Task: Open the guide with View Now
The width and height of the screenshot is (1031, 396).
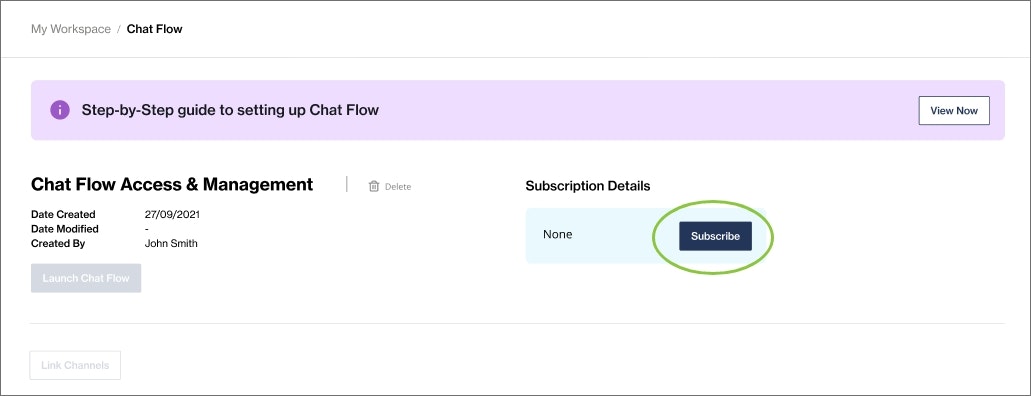Action: (954, 111)
